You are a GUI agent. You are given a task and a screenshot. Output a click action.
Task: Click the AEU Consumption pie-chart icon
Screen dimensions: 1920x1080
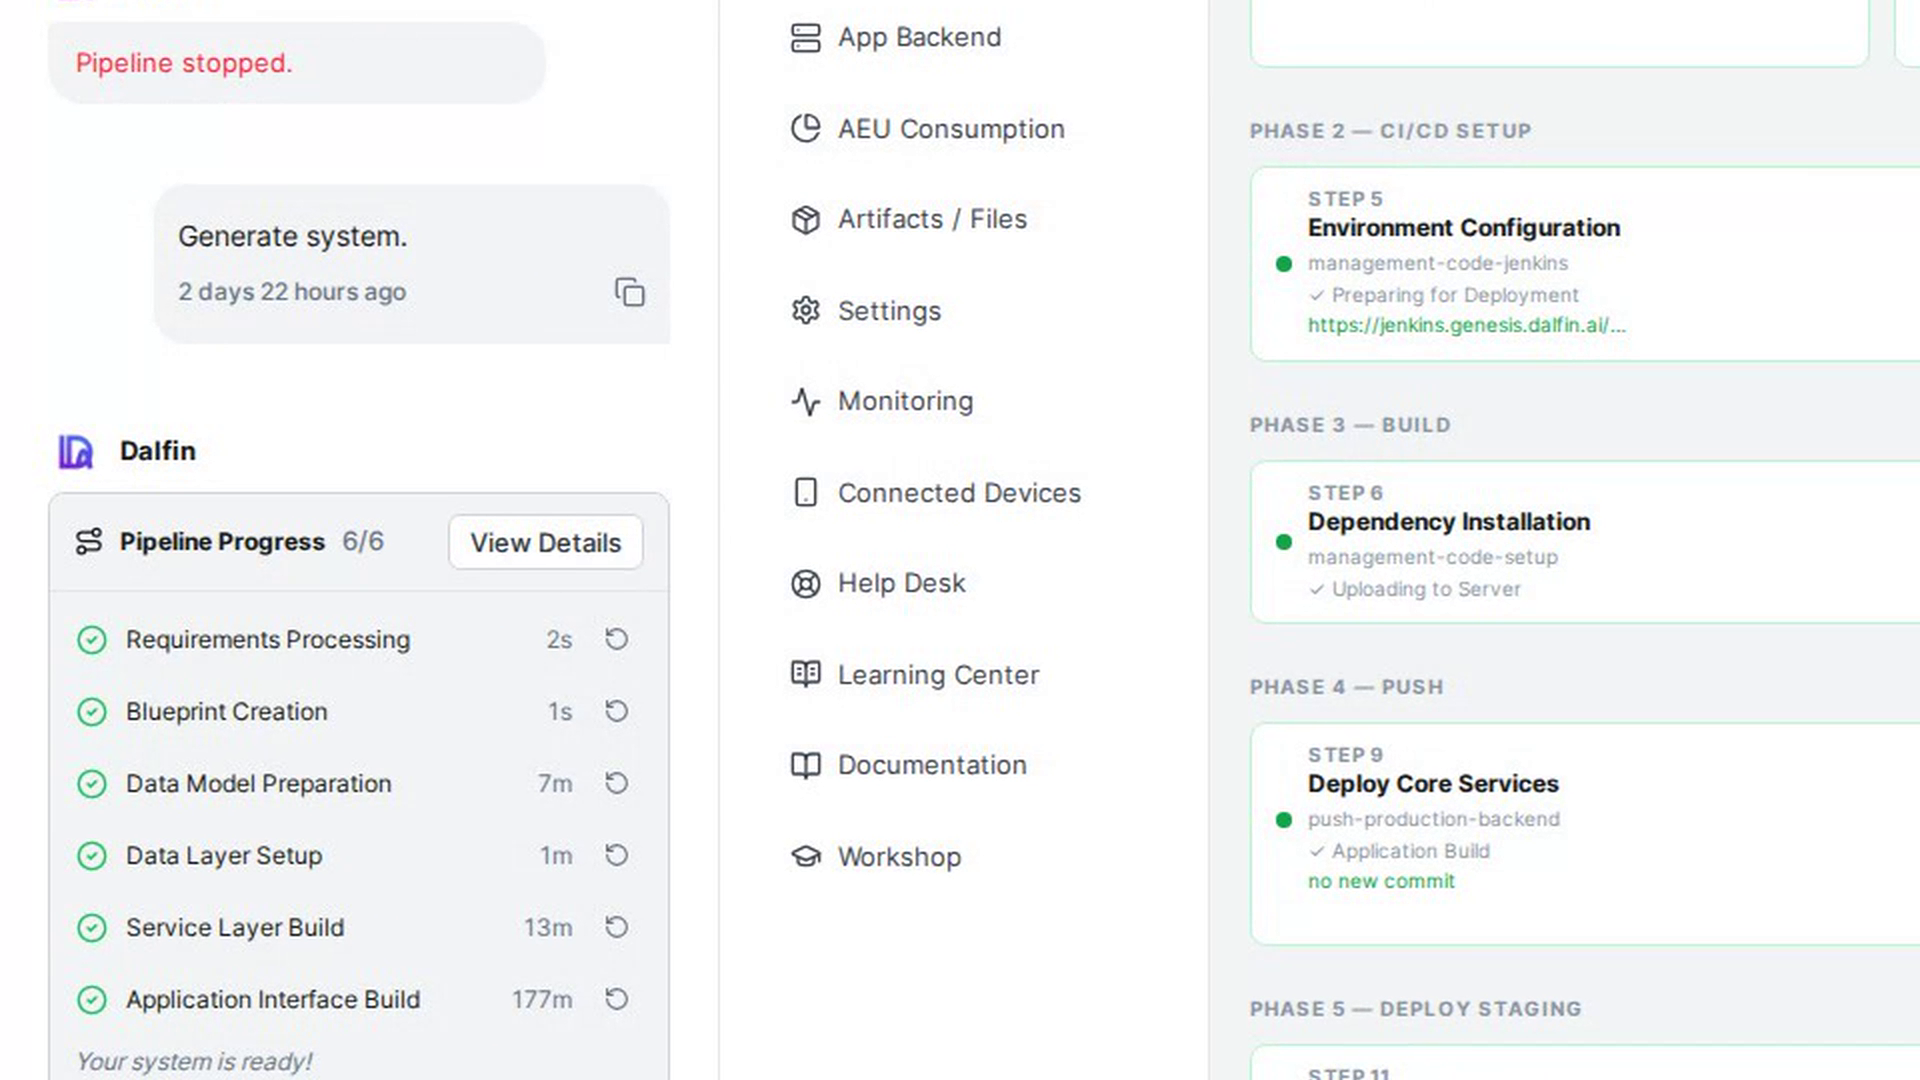coord(805,129)
